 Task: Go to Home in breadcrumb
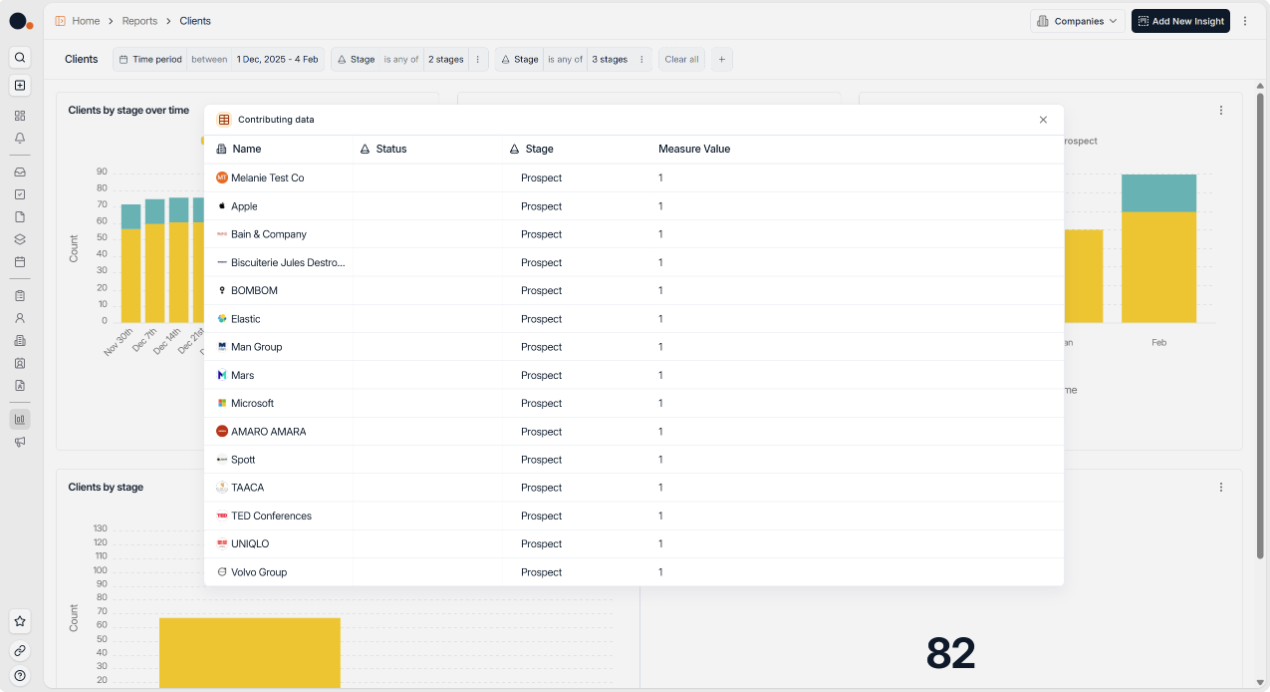(x=86, y=21)
